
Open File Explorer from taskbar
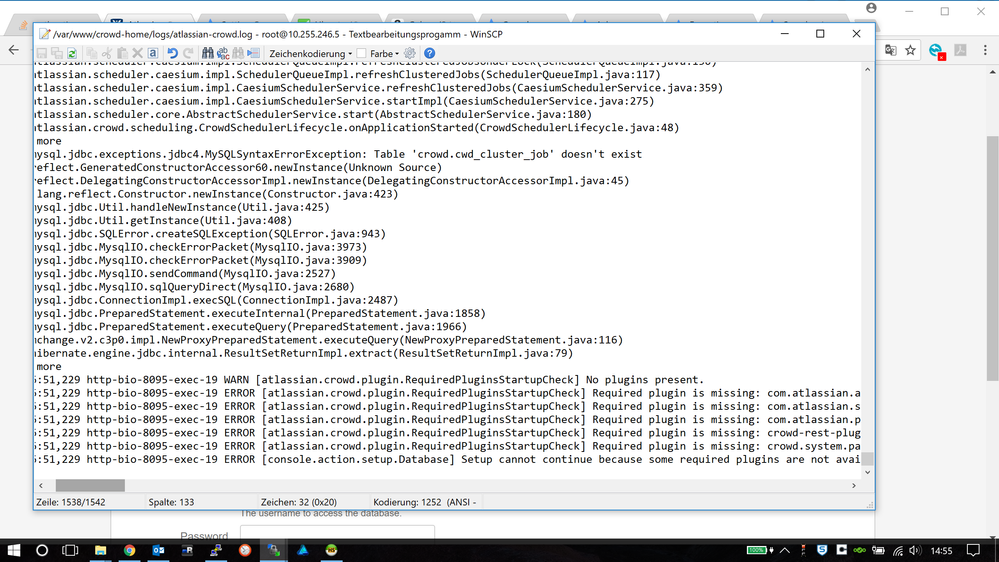click(100, 550)
